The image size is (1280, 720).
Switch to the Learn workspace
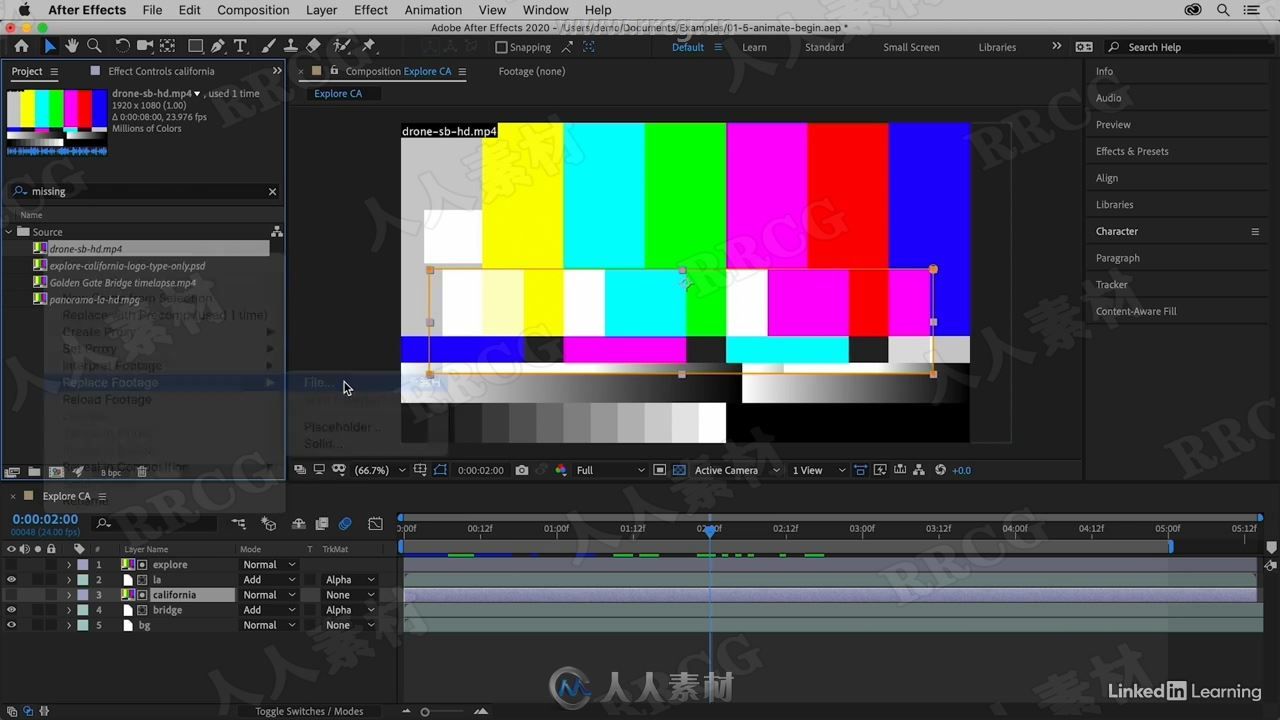[x=754, y=47]
